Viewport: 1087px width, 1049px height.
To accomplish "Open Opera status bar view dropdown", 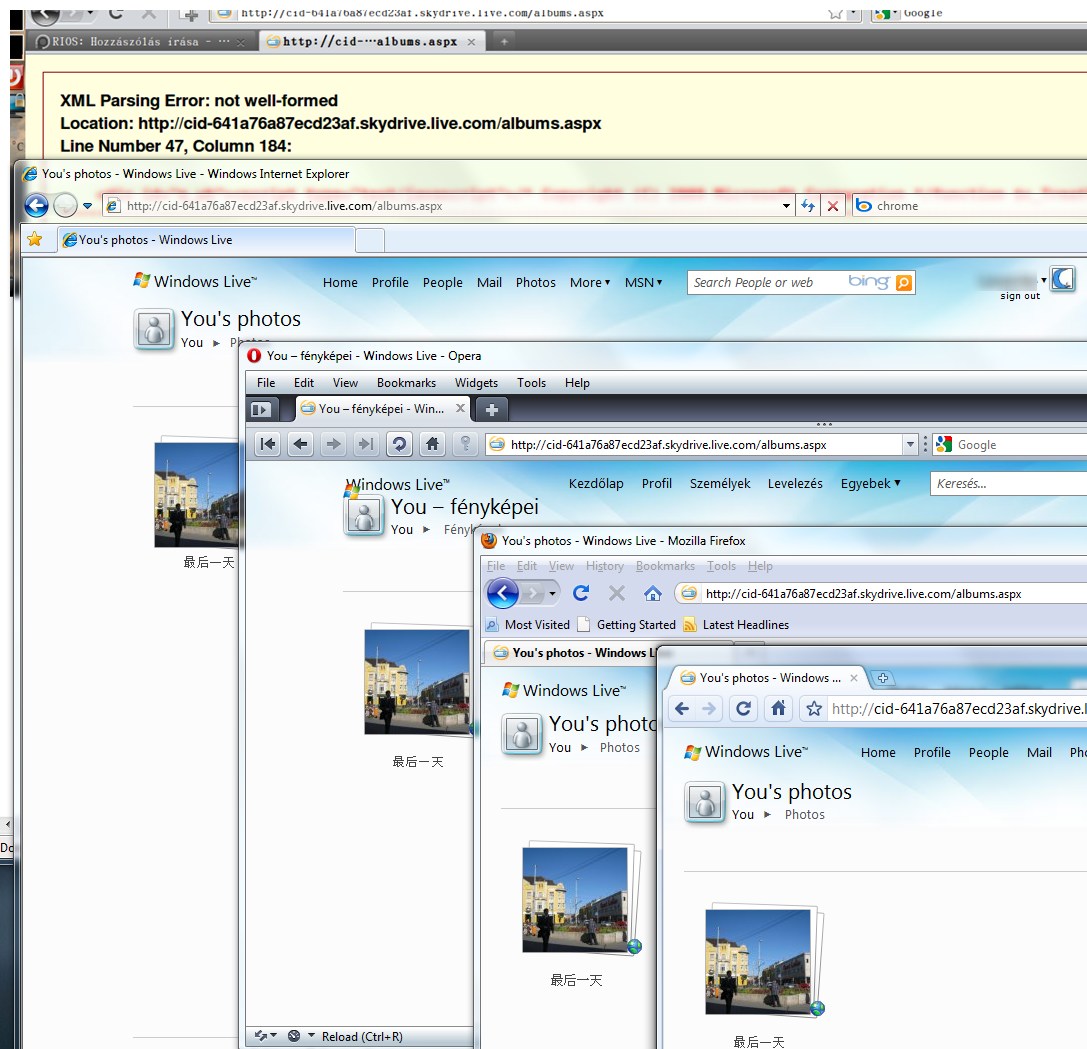I will (x=311, y=1036).
